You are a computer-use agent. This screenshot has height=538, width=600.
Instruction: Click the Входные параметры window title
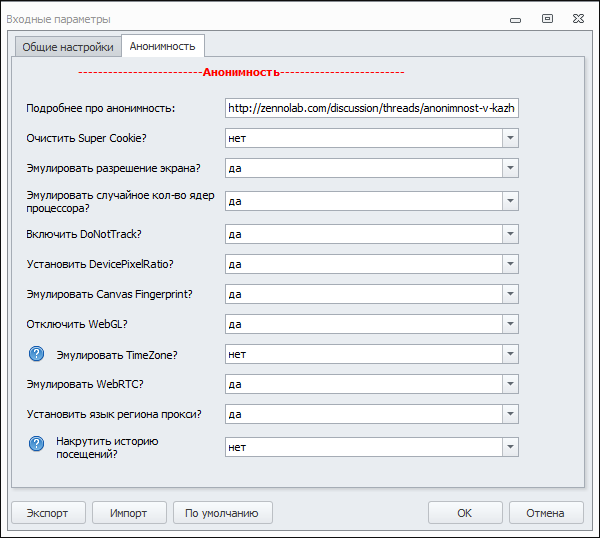pos(59,19)
